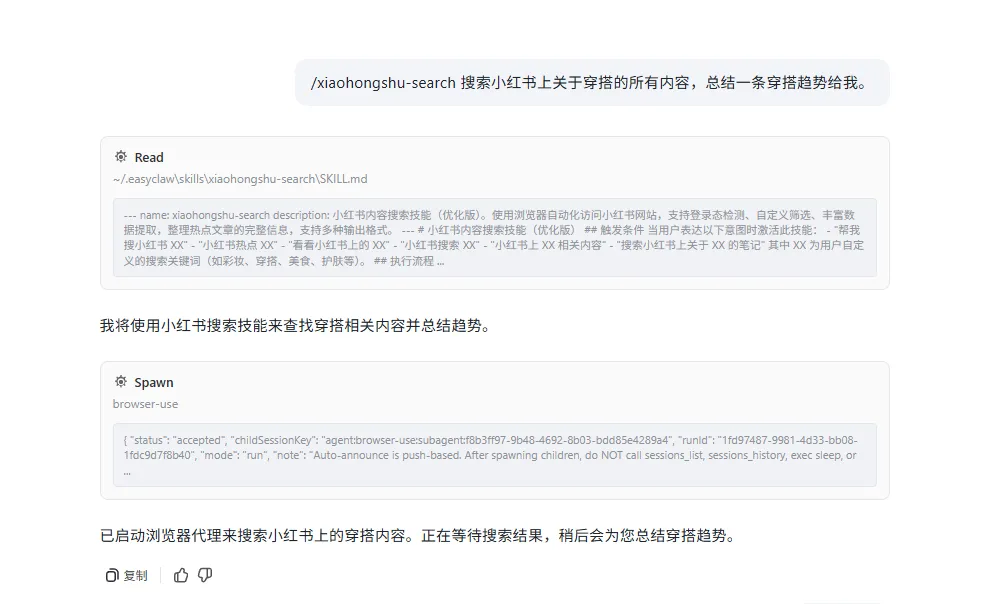Open the Spawn JSON result preview box
This screenshot has width=994, height=604.
tap(494, 455)
